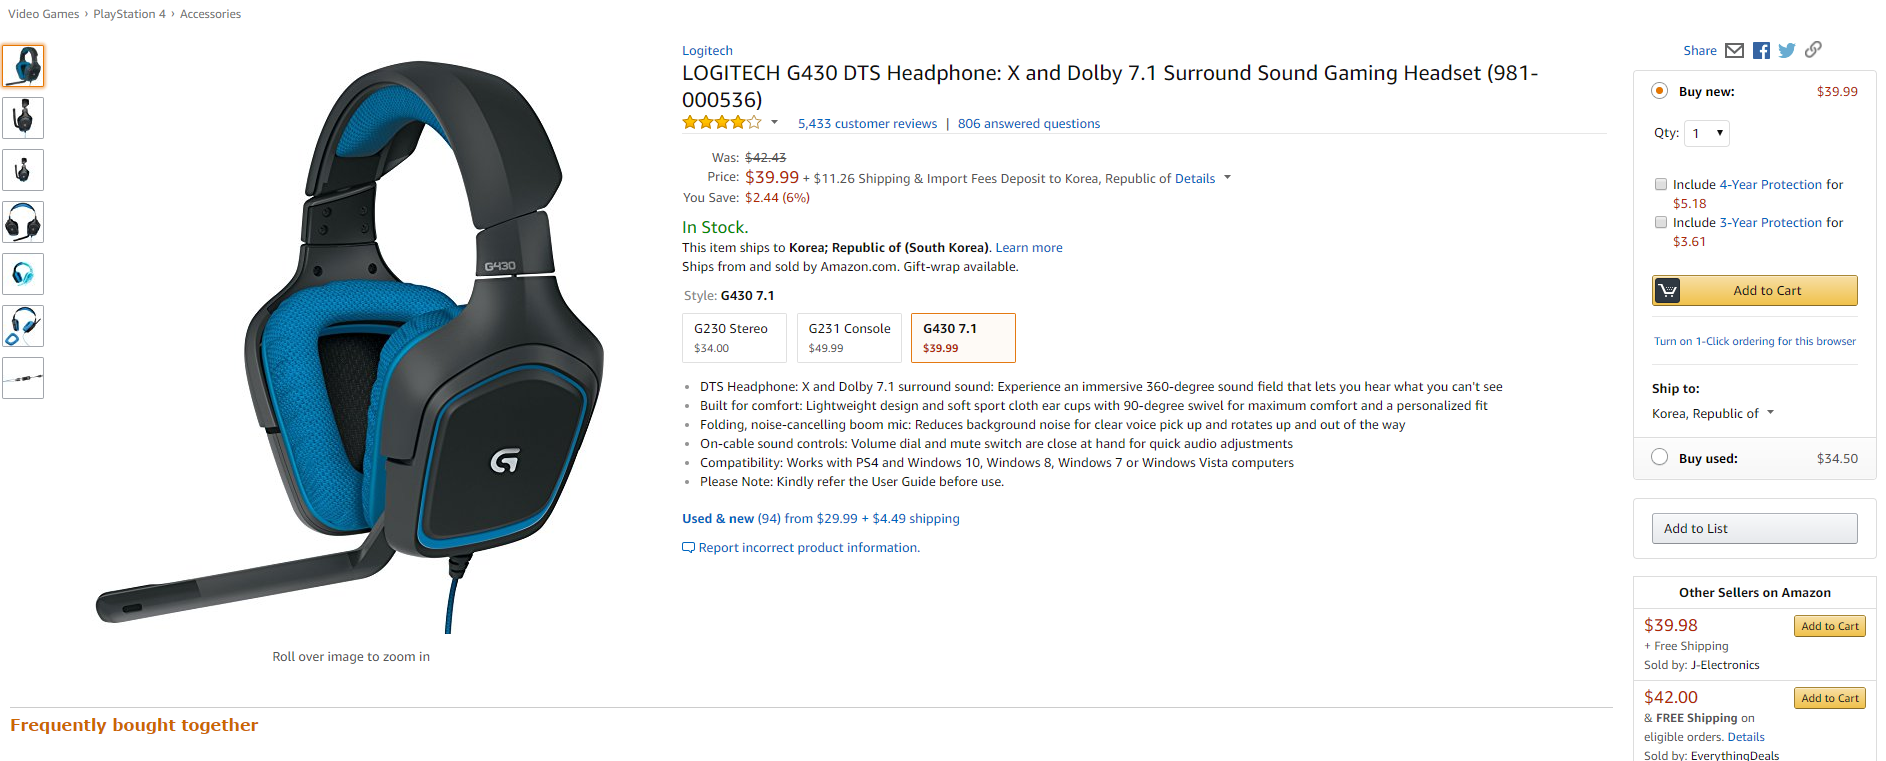Choose the G230 Stereo style option
Screen dimensions: 1886x761
734,338
